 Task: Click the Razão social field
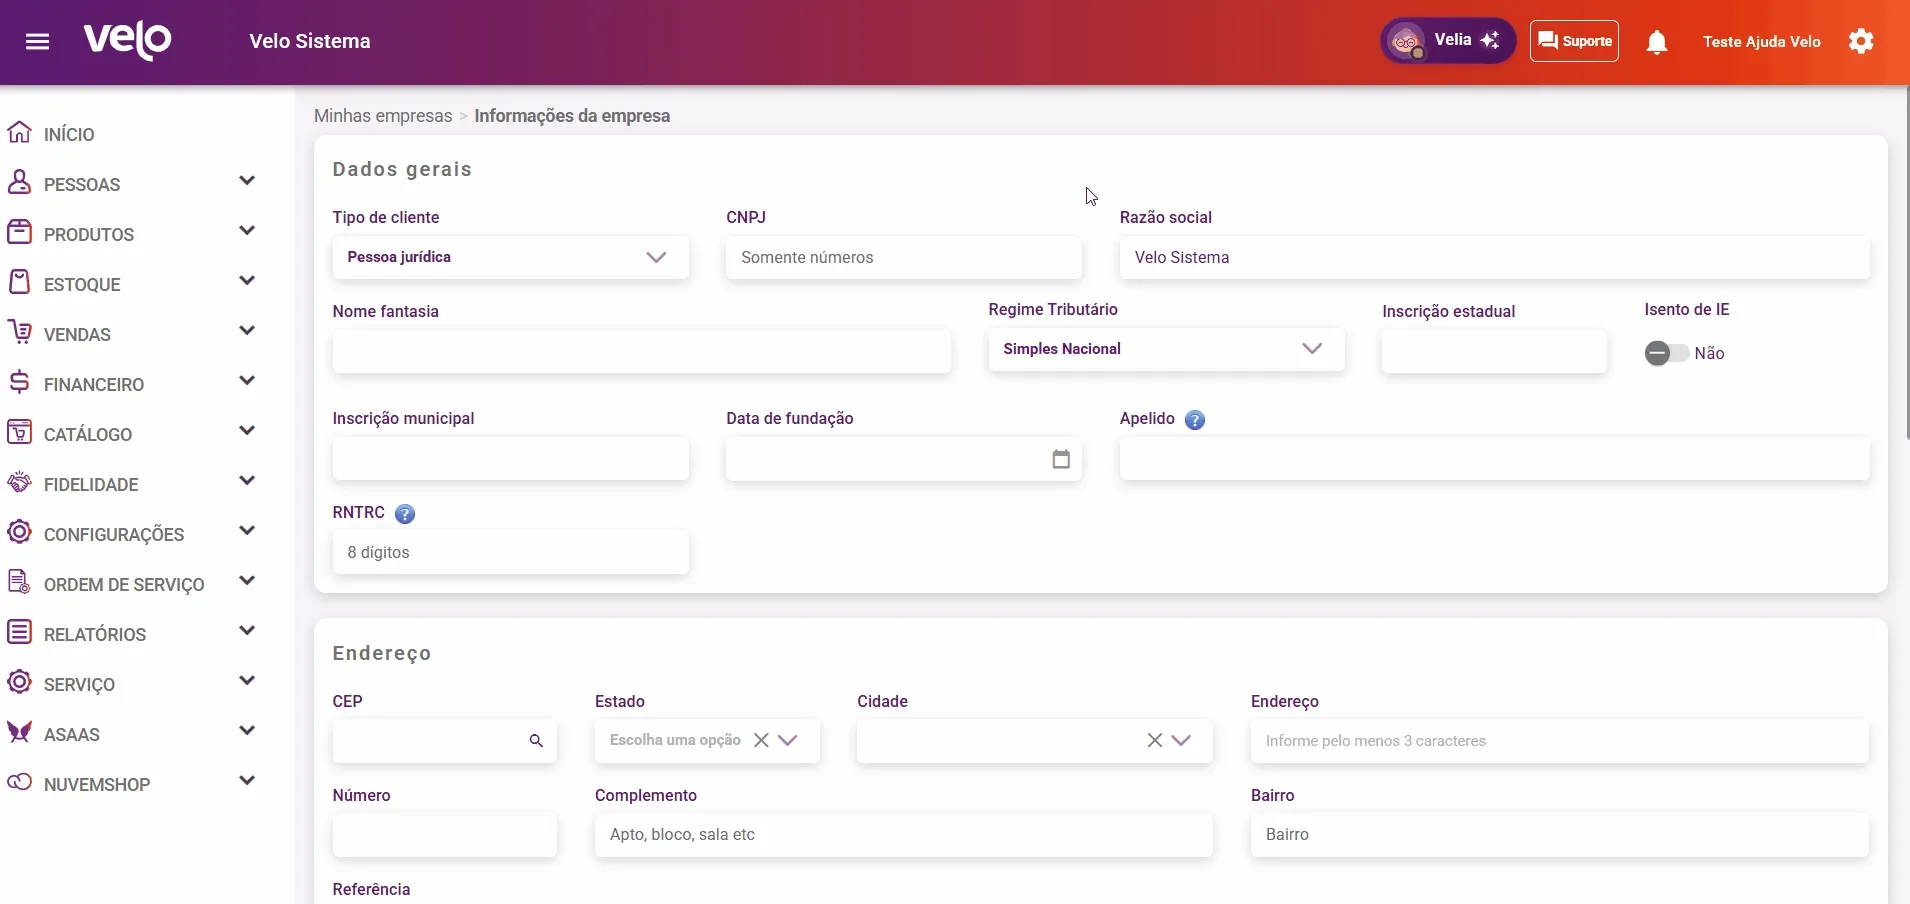[x=1495, y=257]
